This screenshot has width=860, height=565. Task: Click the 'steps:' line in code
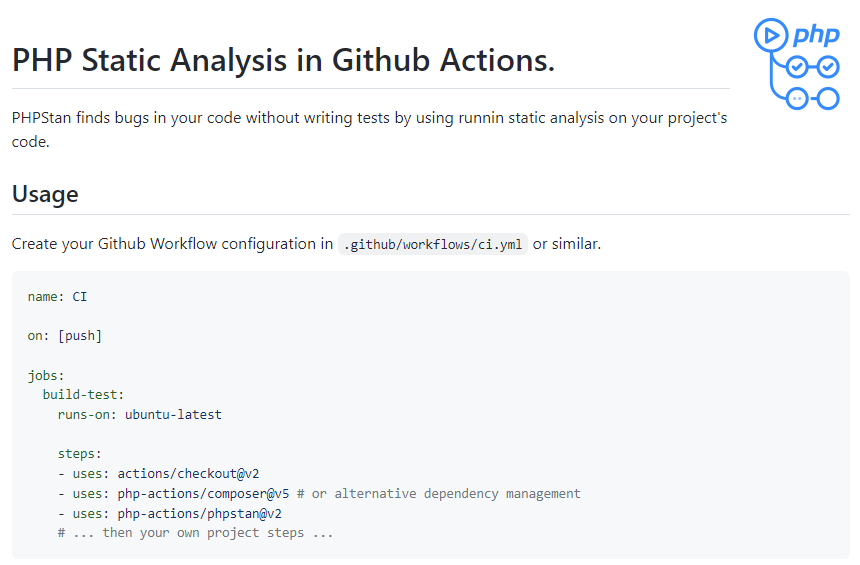tap(80, 454)
